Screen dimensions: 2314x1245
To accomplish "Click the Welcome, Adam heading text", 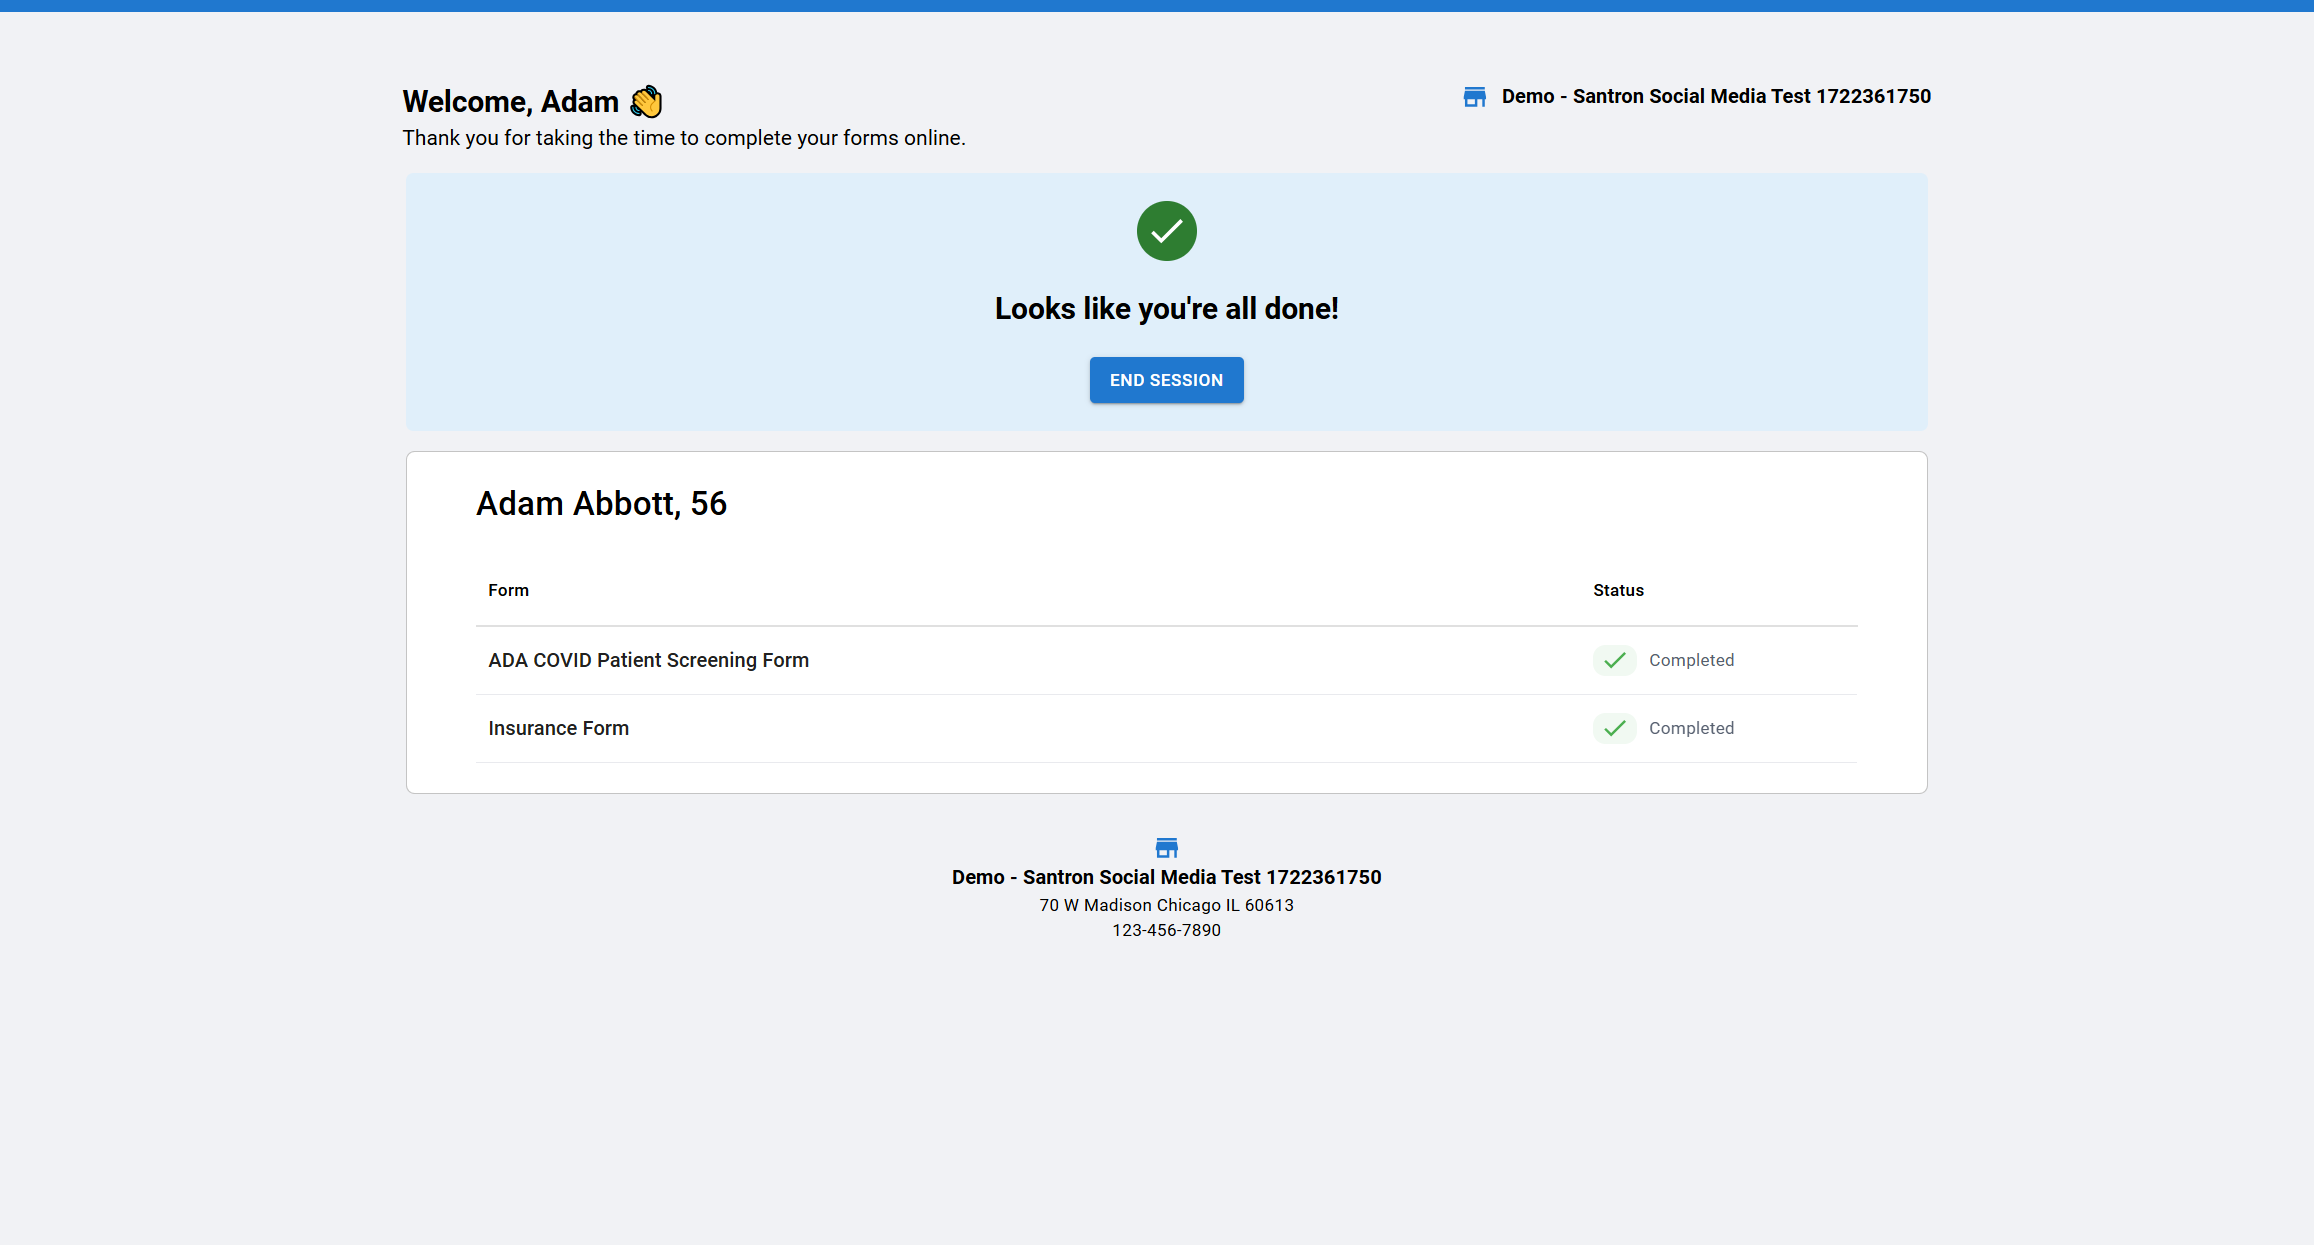I will tap(510, 101).
